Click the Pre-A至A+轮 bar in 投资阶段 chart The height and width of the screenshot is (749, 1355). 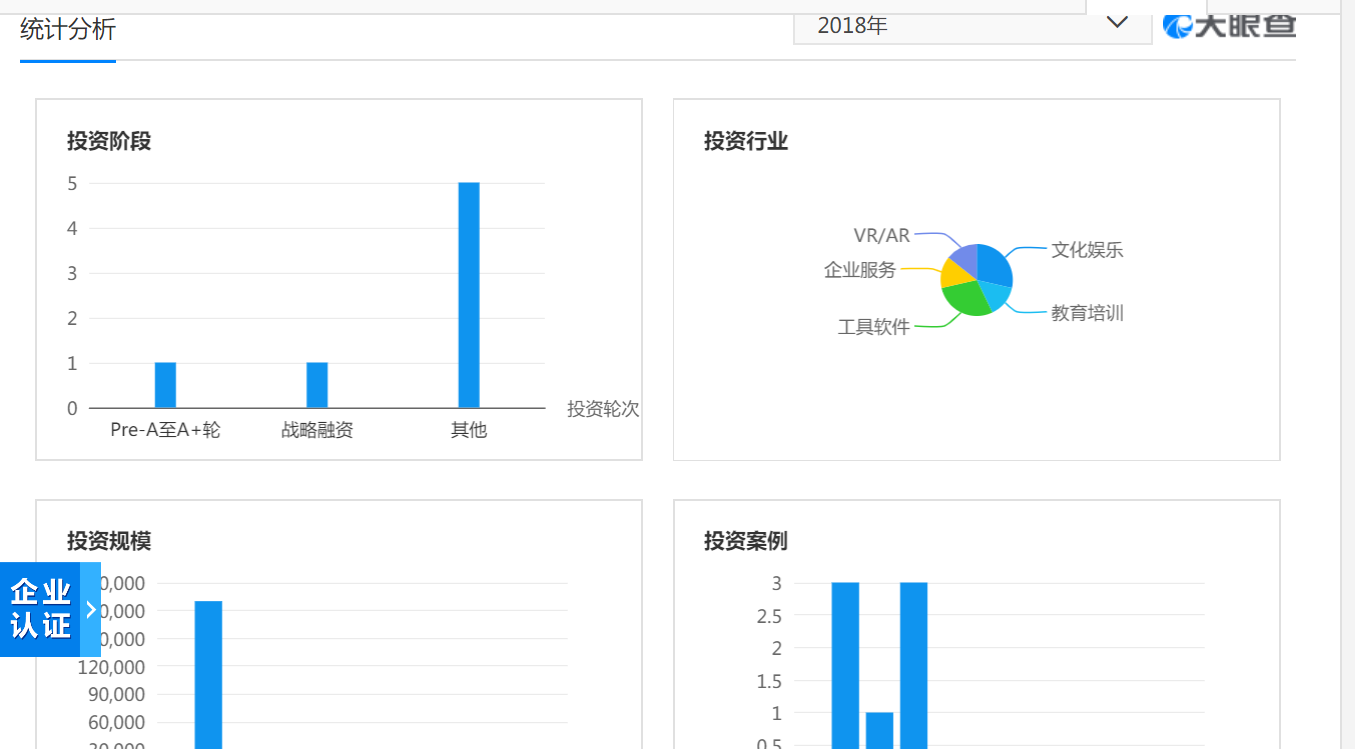pyautogui.click(x=165, y=385)
